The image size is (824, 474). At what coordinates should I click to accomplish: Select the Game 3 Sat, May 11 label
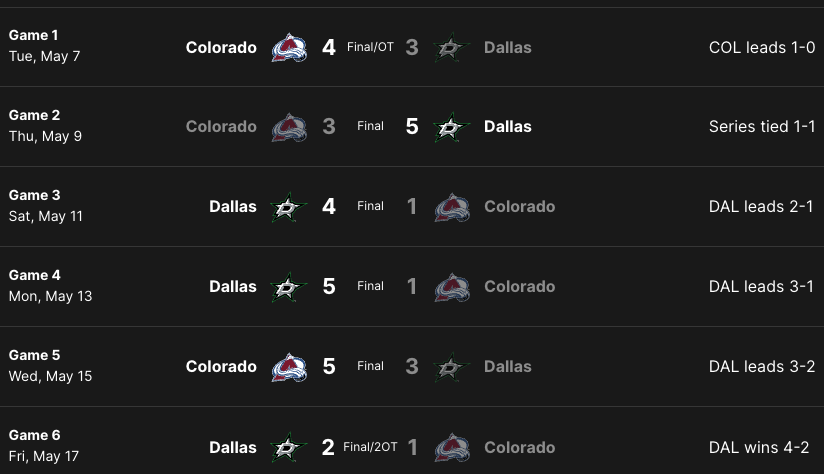(46, 206)
